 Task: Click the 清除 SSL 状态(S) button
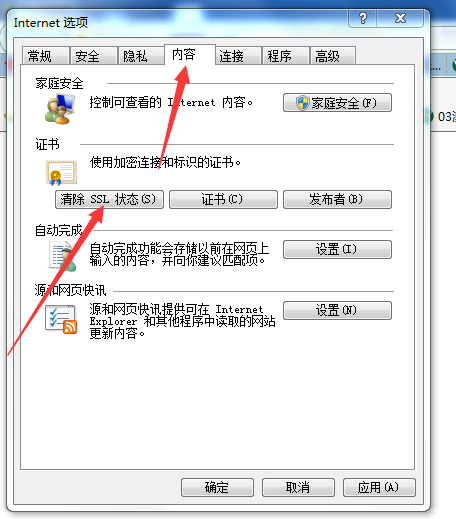[x=109, y=199]
